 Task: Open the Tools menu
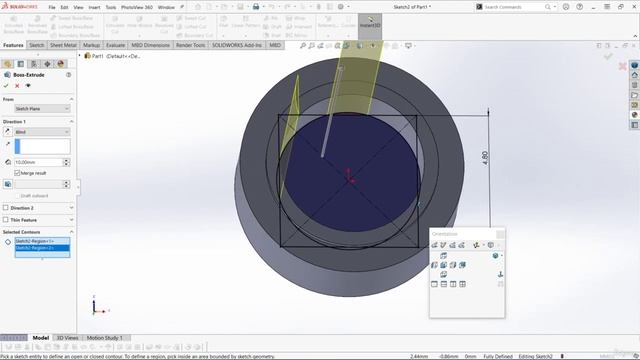click(x=111, y=7)
